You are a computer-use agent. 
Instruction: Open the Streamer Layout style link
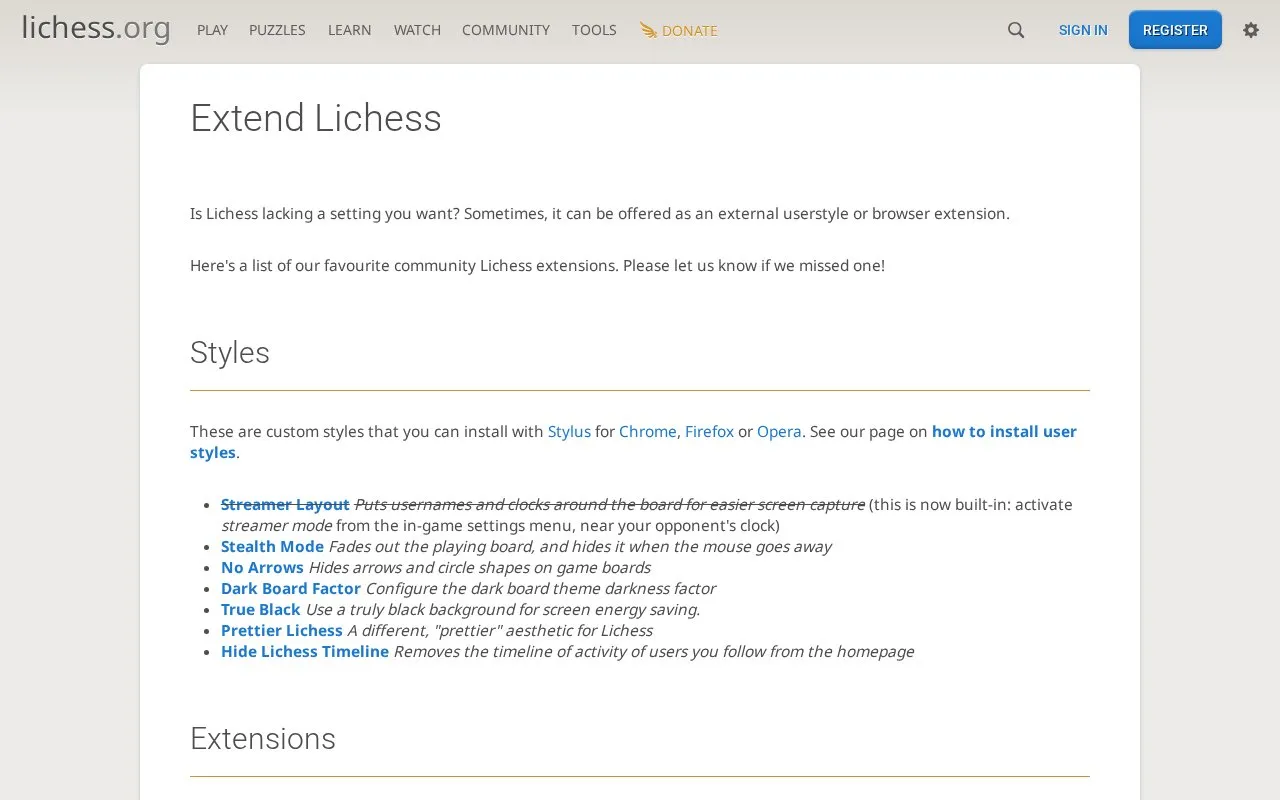point(285,505)
